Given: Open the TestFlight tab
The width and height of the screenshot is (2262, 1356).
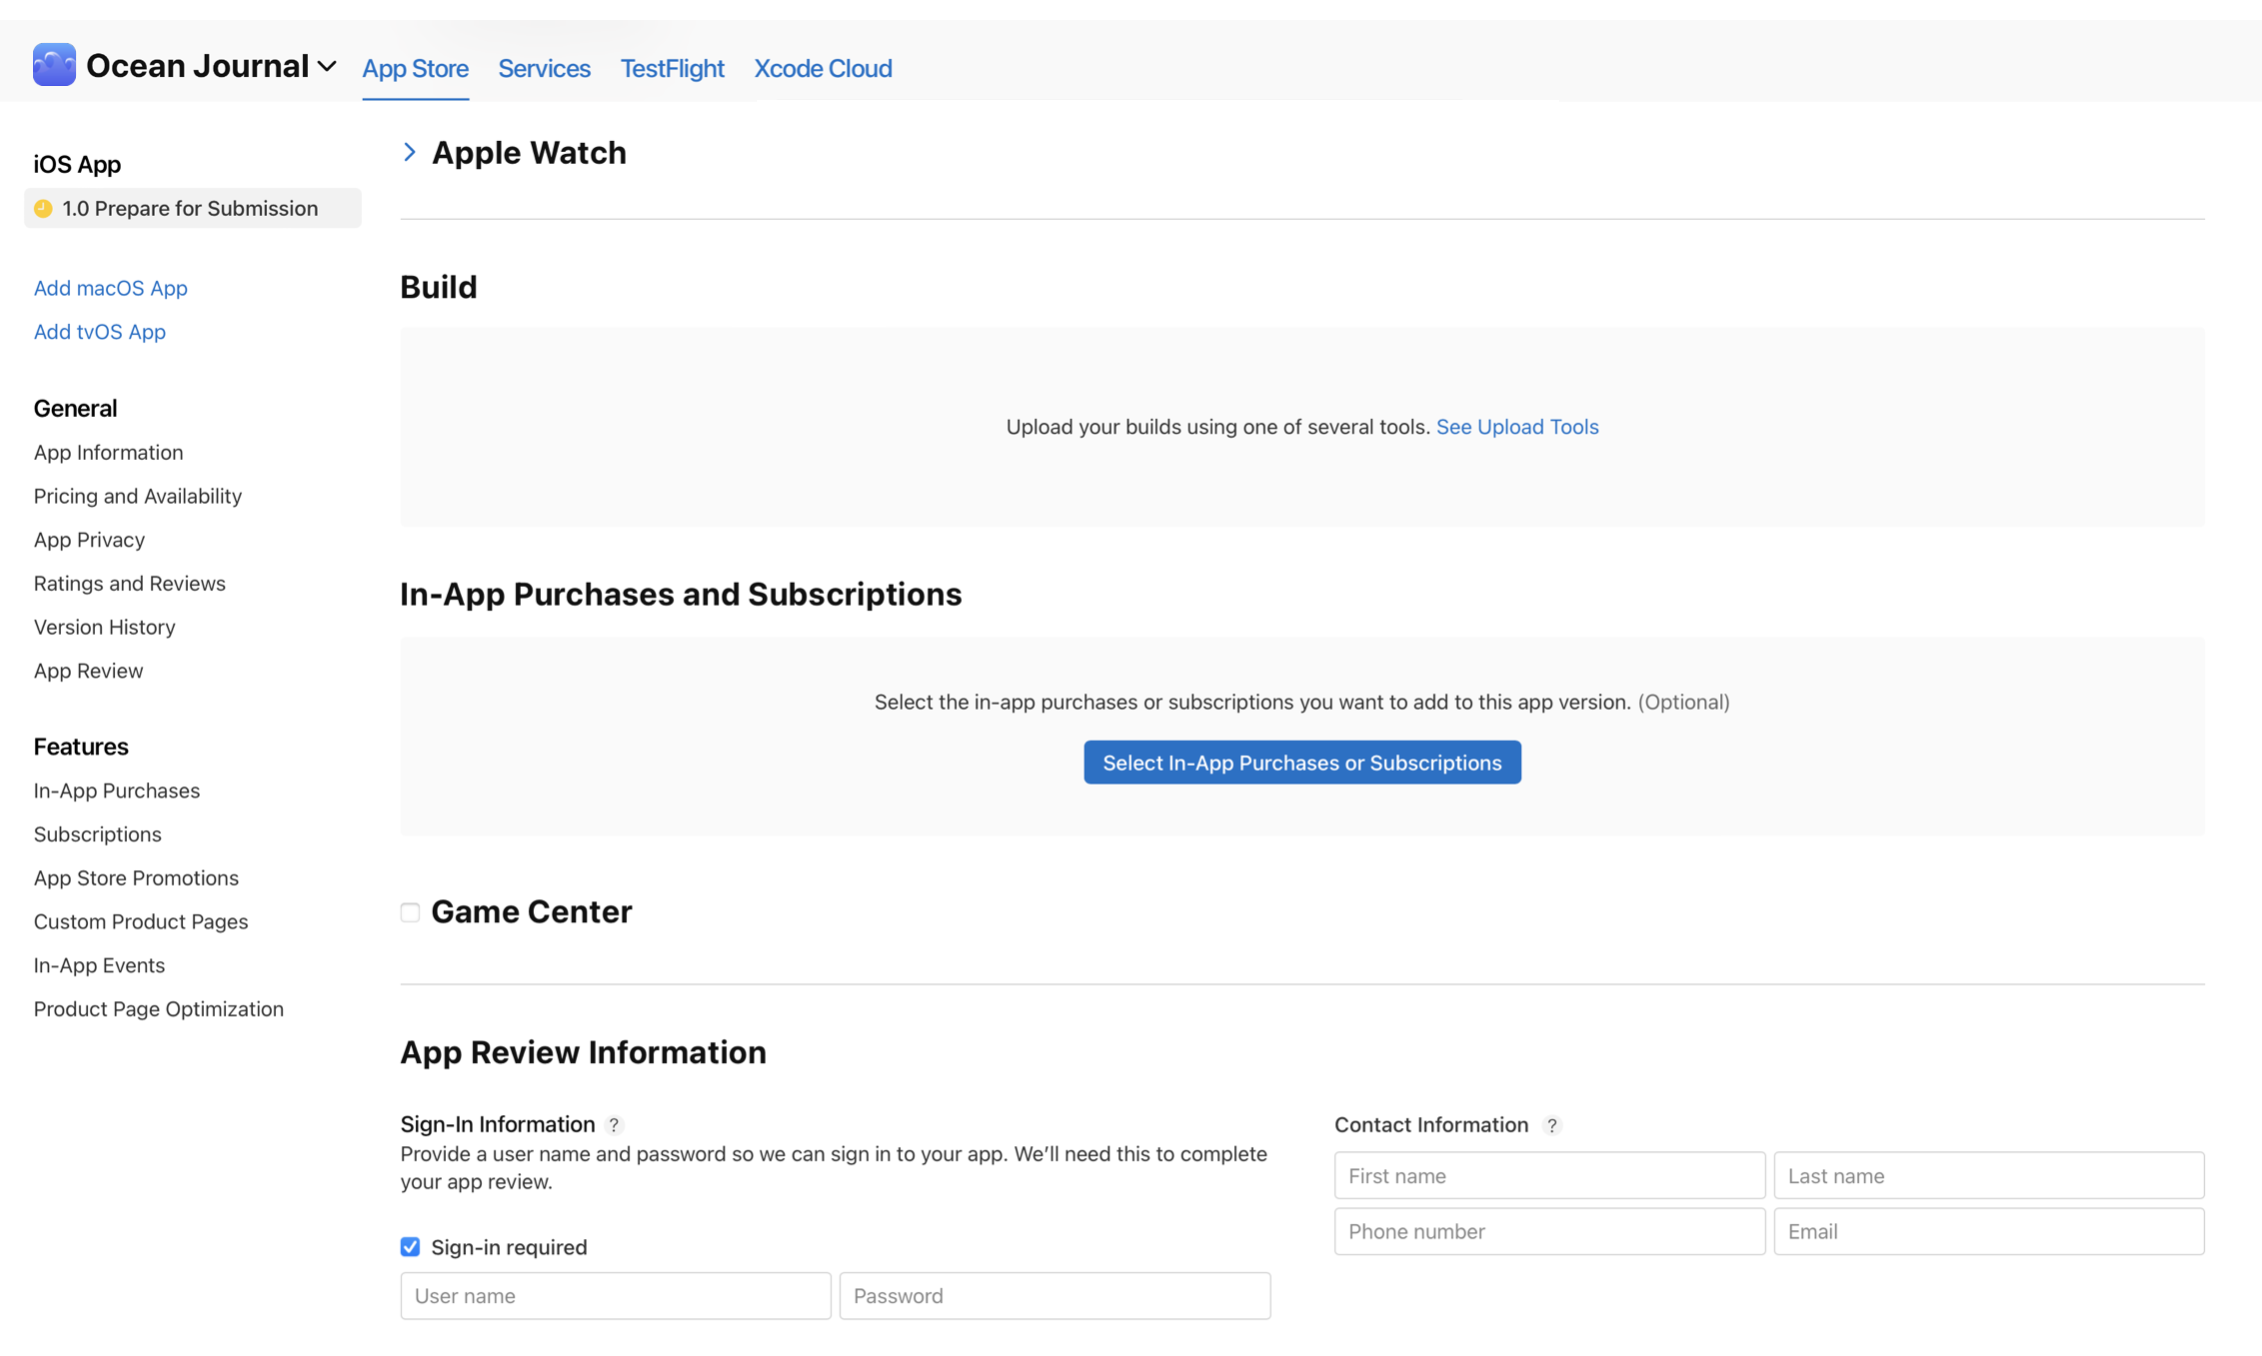Looking at the screenshot, I should tap(672, 68).
